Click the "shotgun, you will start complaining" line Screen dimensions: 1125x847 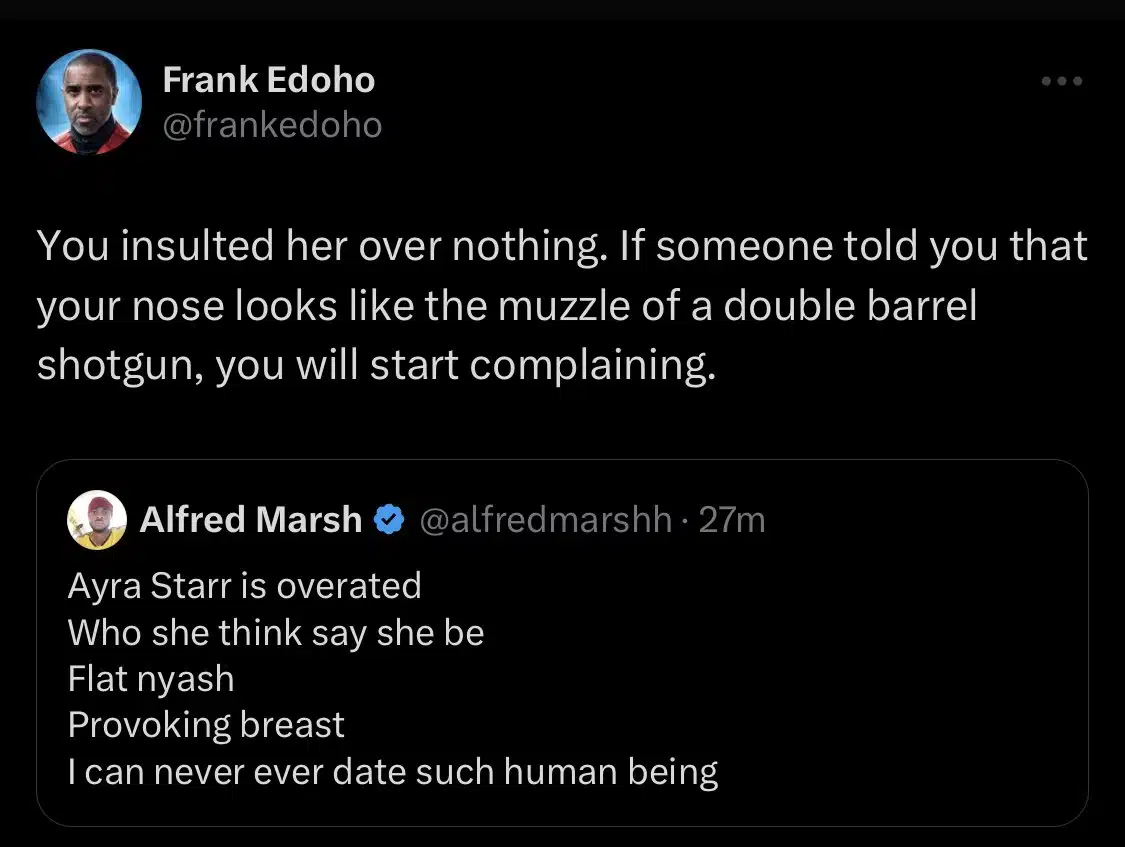(x=376, y=366)
